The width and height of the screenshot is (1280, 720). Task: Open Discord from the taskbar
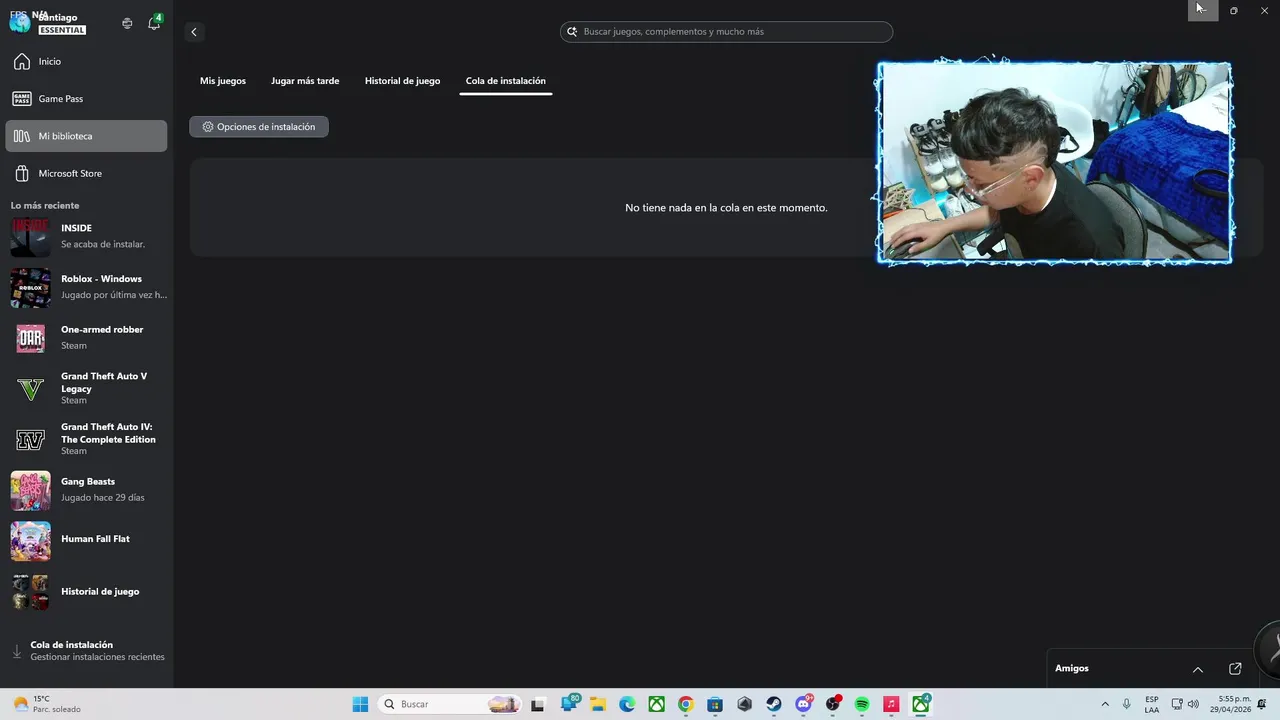pos(803,704)
